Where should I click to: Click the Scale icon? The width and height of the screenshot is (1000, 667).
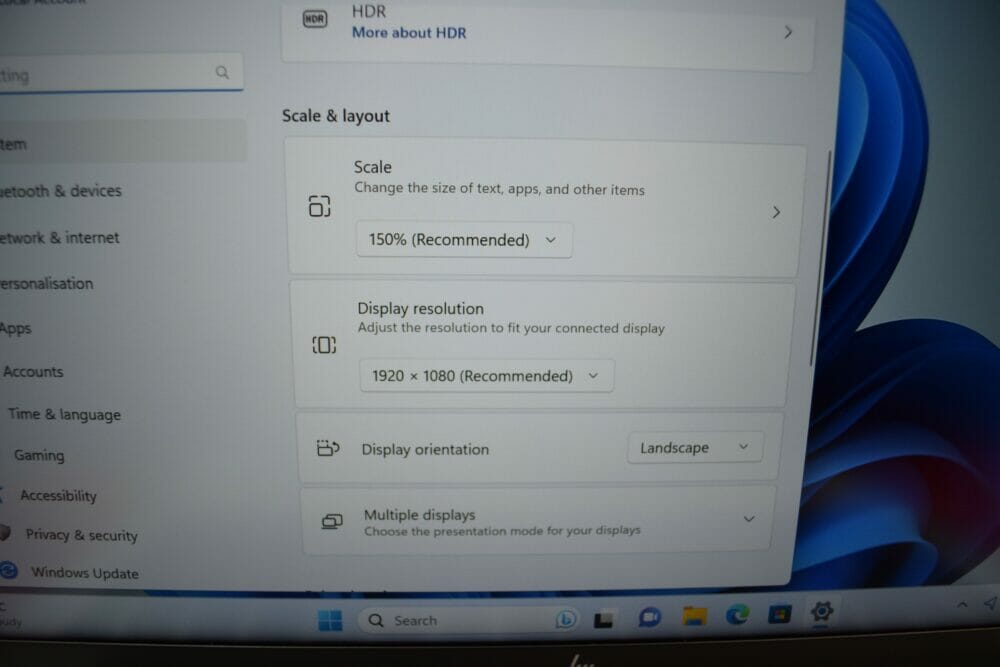click(x=320, y=206)
